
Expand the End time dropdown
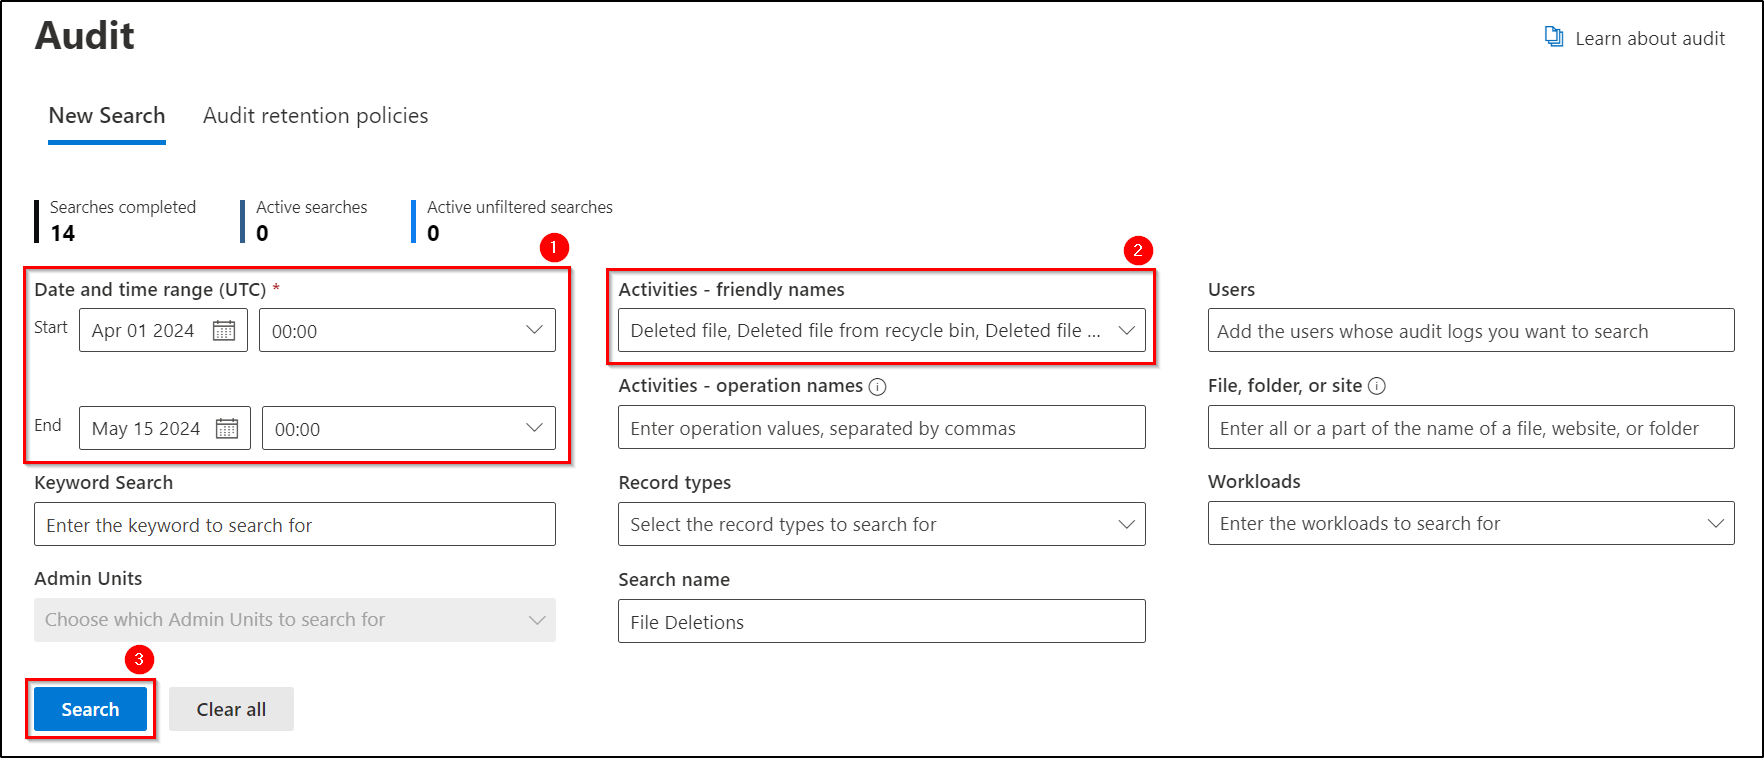[534, 428]
